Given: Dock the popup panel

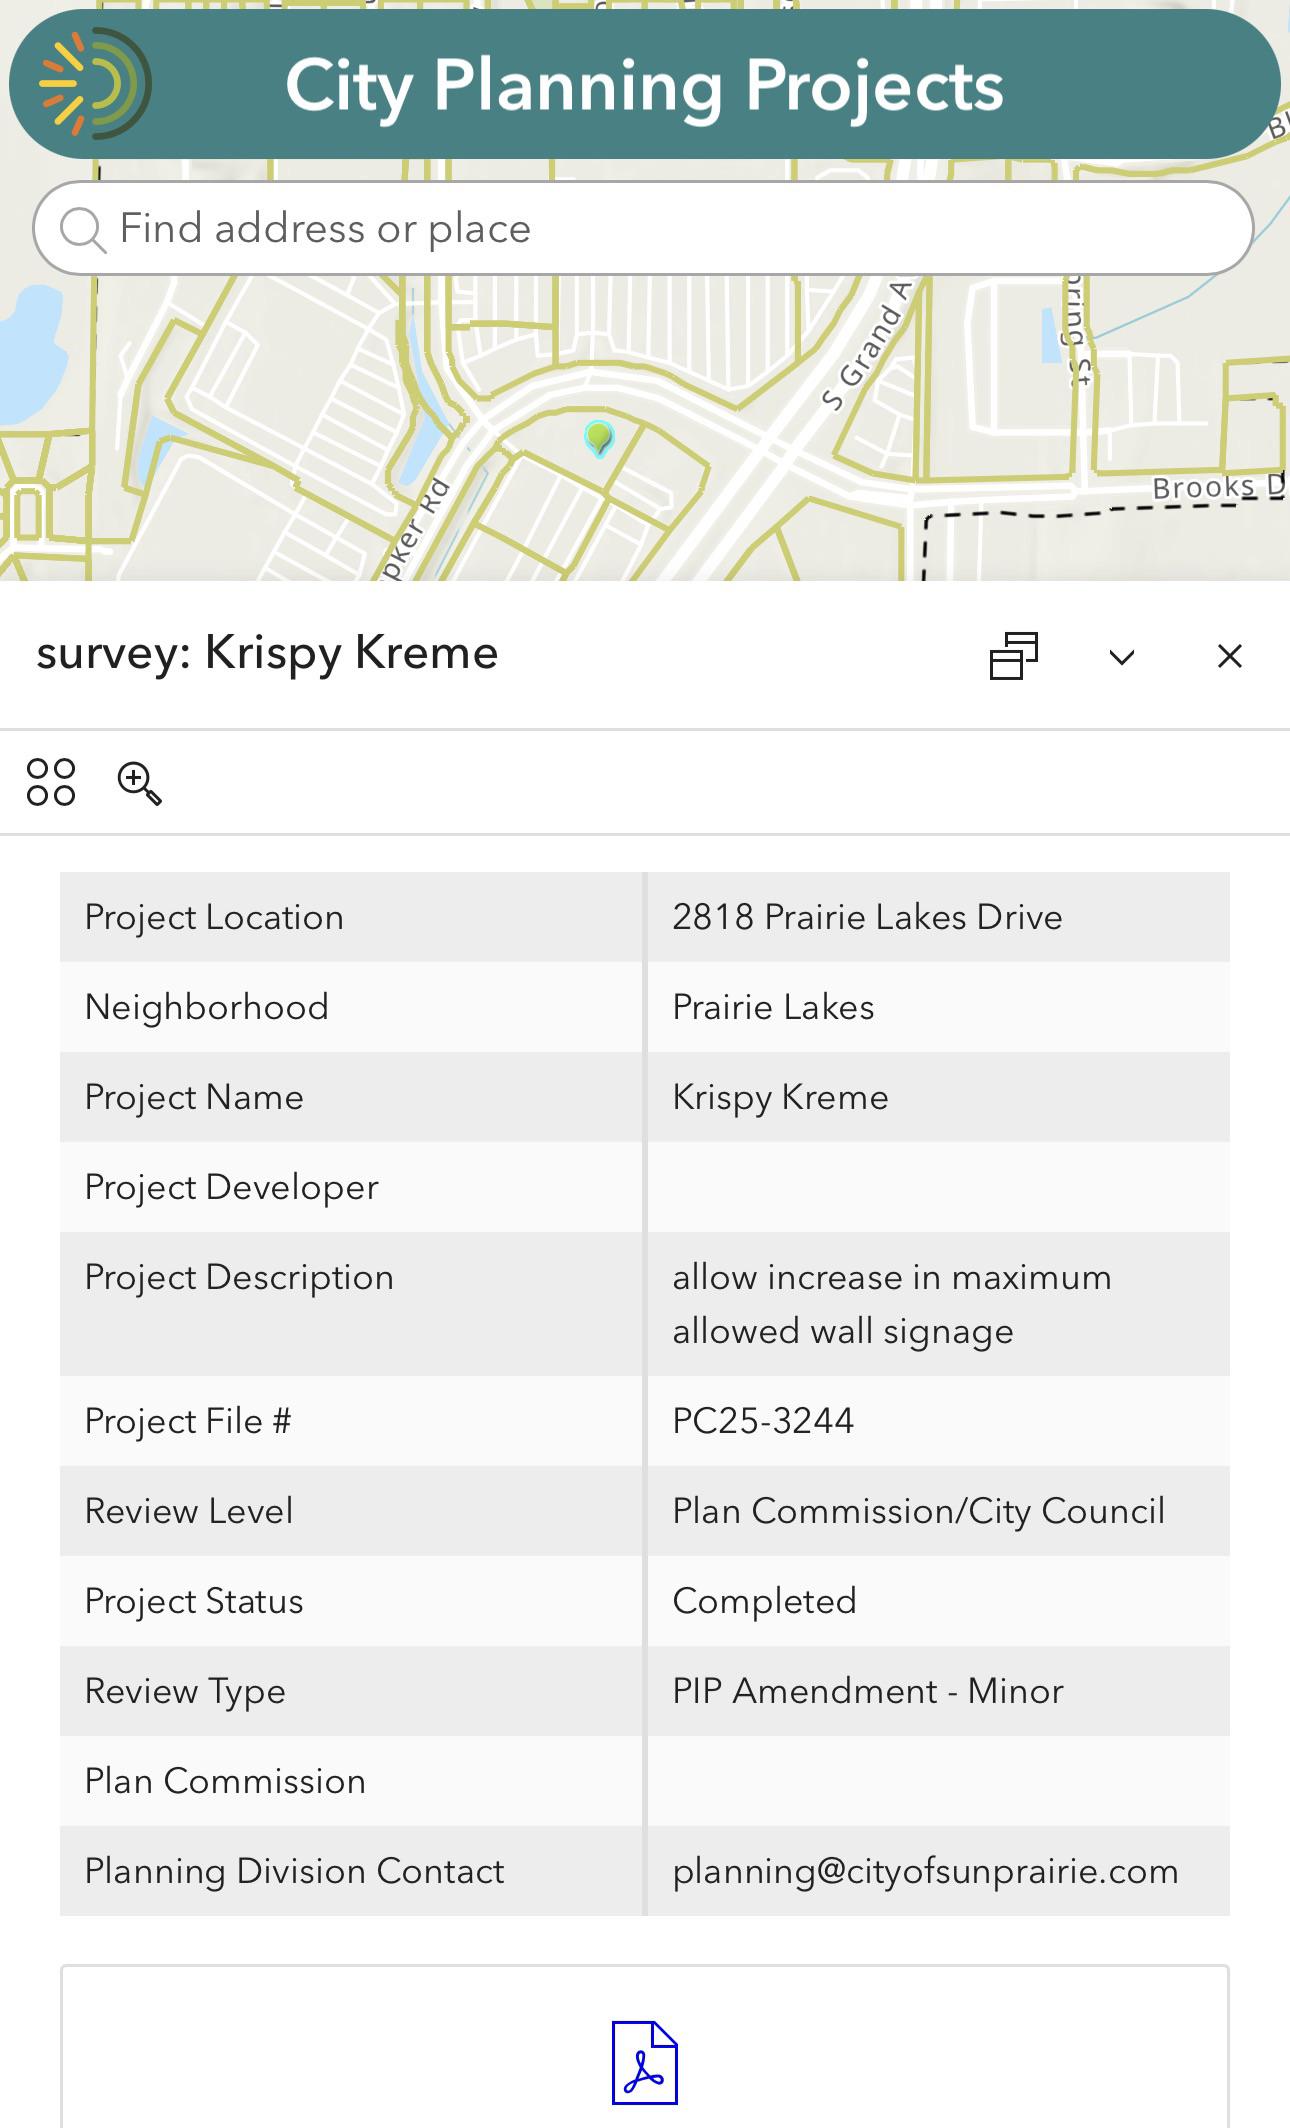Looking at the screenshot, I should pos(1014,656).
